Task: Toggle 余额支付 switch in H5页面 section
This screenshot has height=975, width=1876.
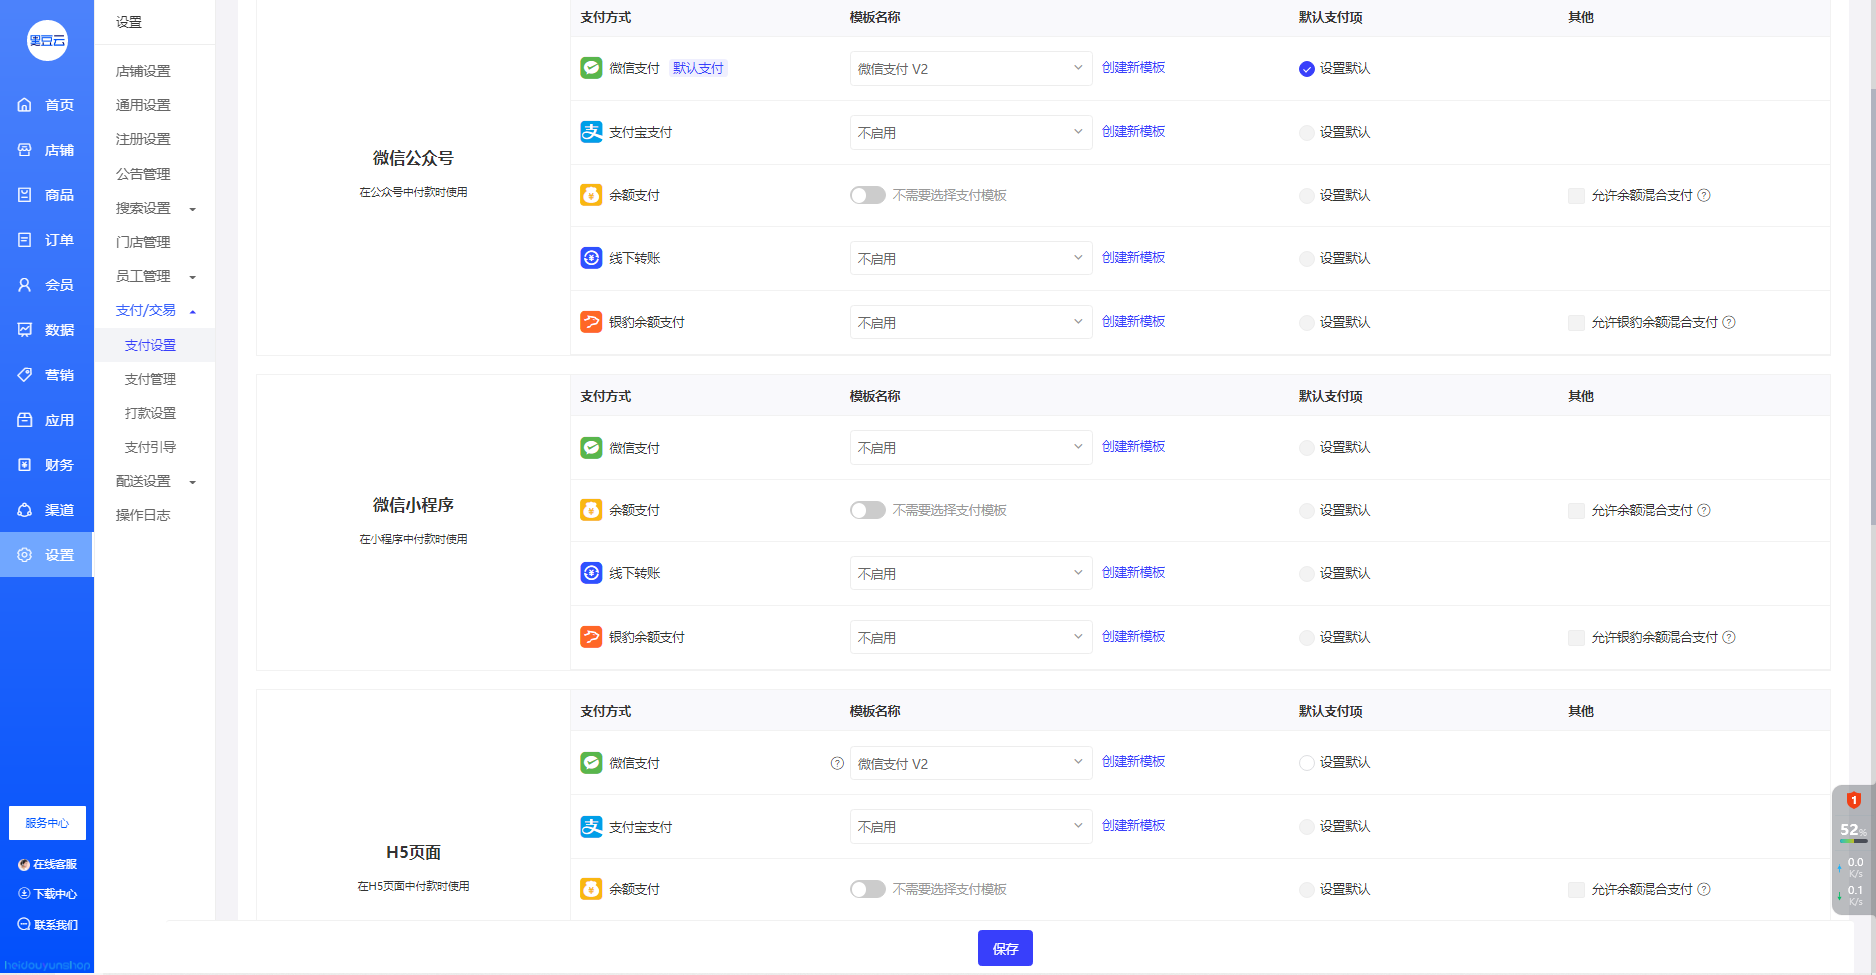Action: tap(867, 889)
